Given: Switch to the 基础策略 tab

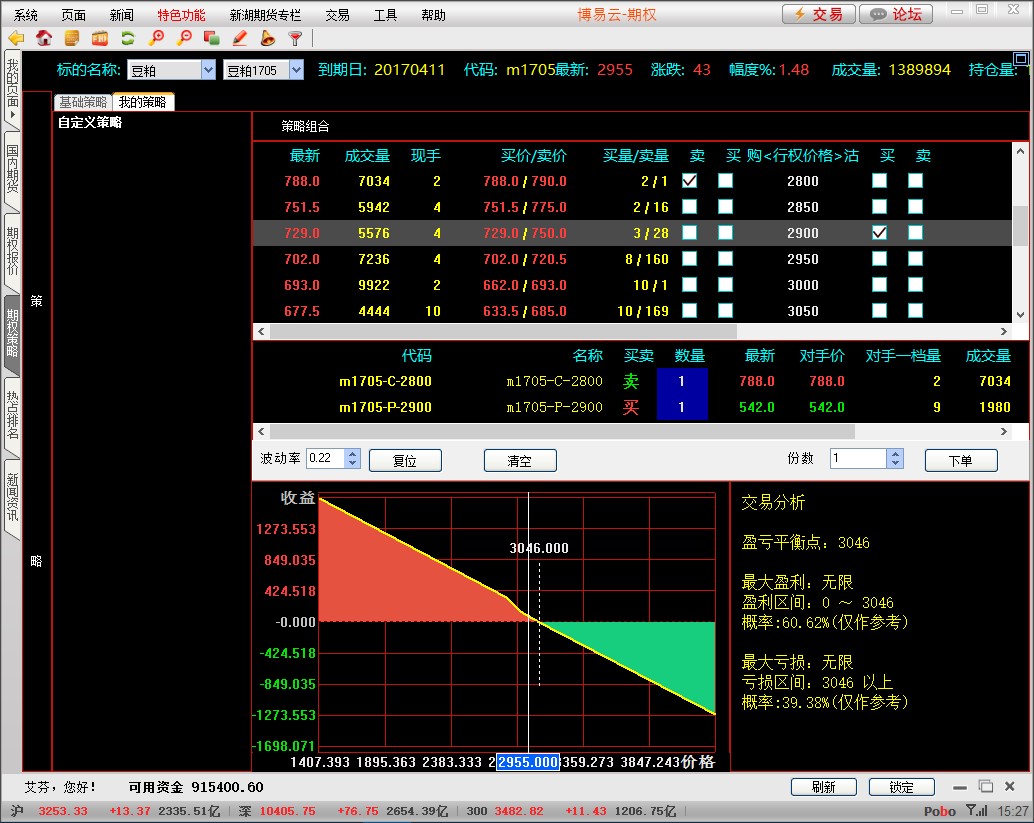Looking at the screenshot, I should click(83, 102).
